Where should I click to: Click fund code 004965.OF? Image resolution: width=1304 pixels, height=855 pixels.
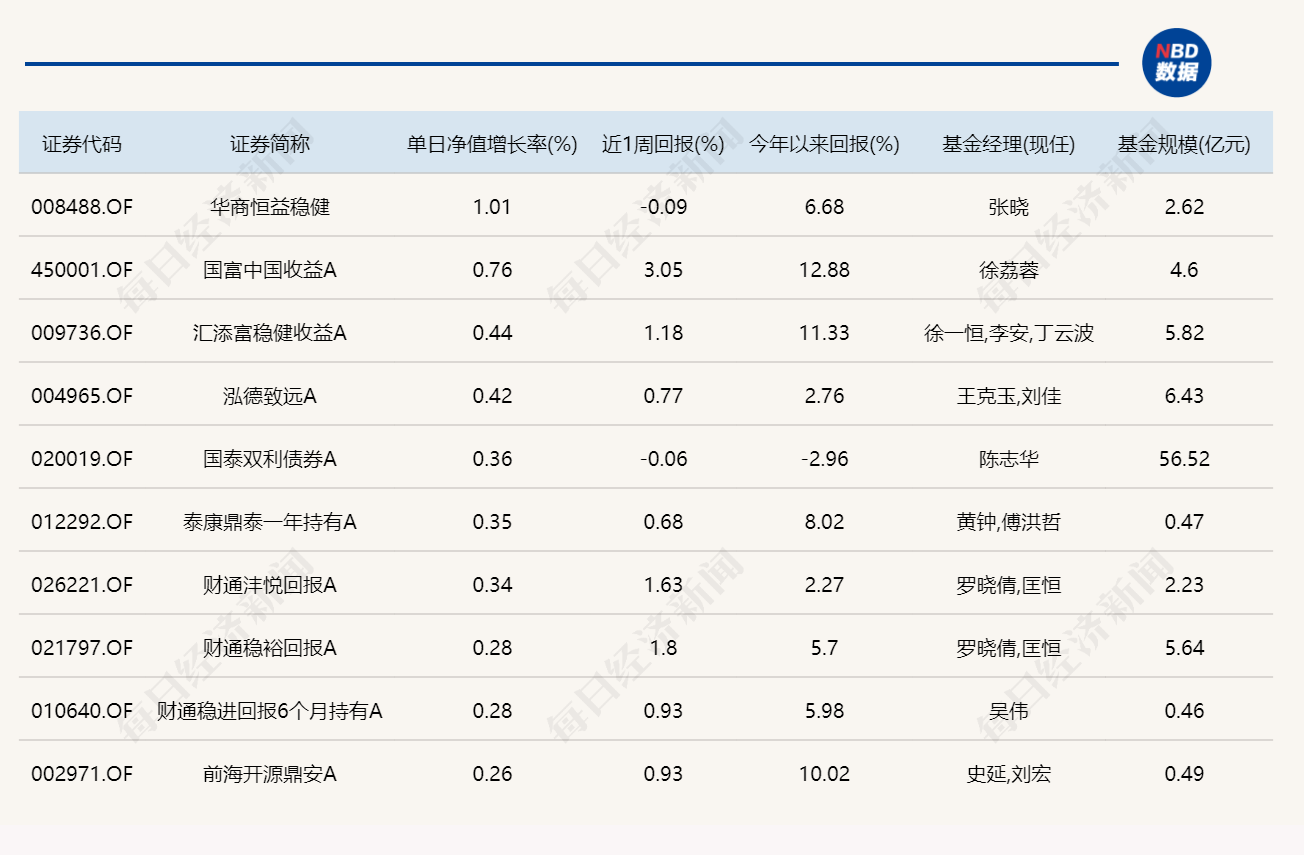click(82, 396)
